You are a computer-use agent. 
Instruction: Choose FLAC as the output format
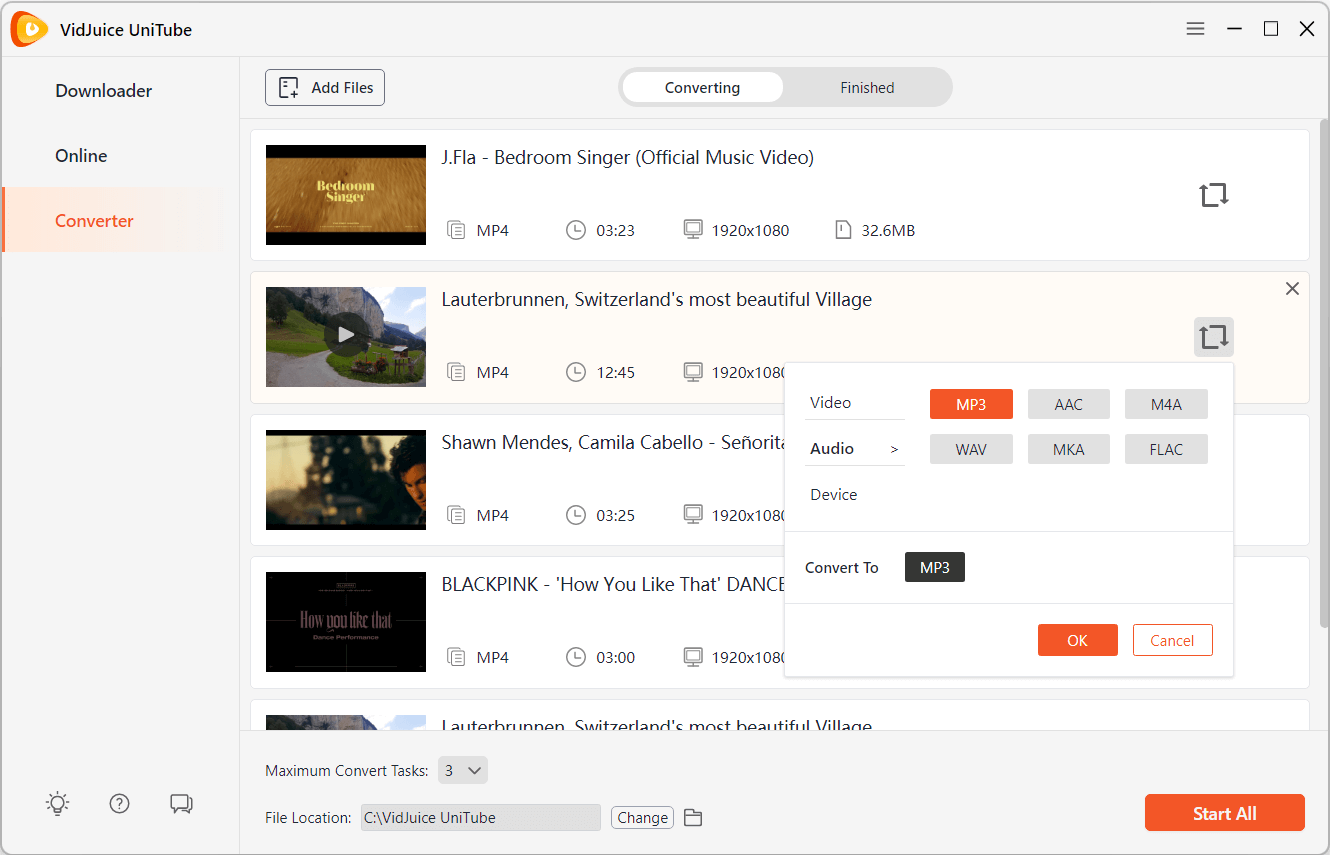coord(1165,450)
